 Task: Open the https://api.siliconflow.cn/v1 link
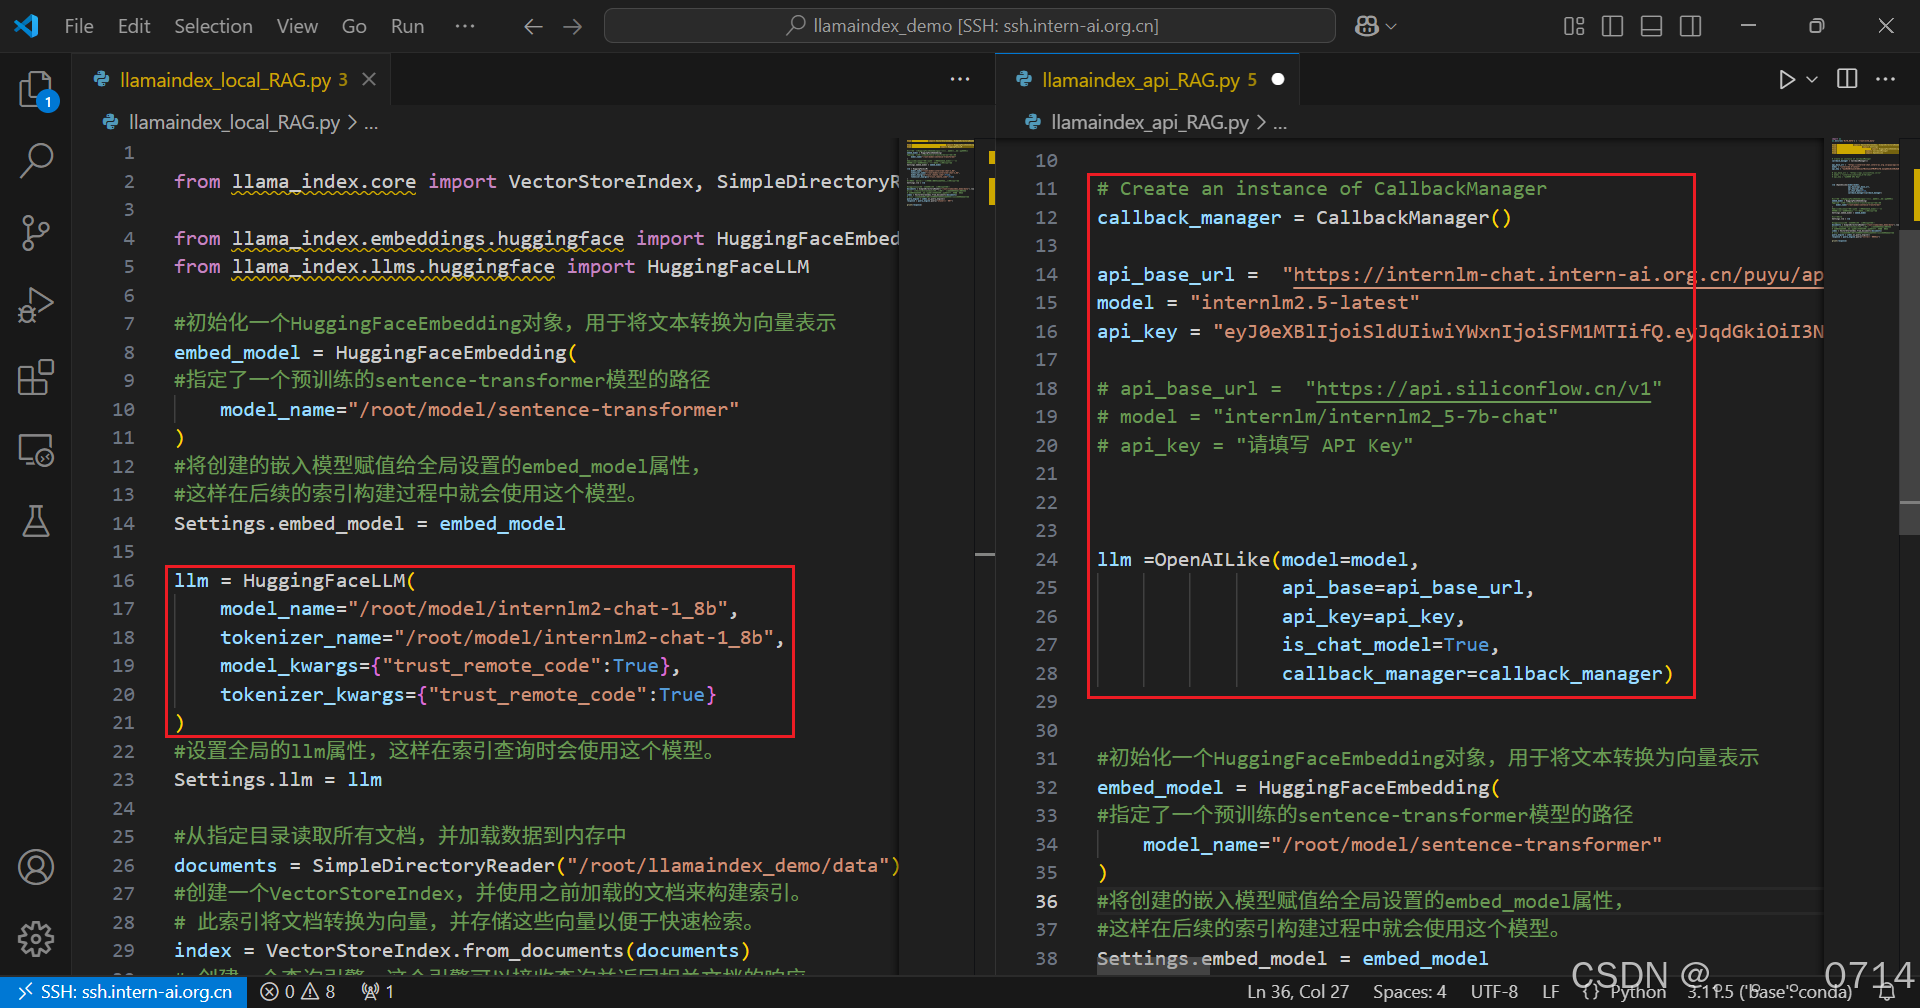pyautogui.click(x=1484, y=388)
